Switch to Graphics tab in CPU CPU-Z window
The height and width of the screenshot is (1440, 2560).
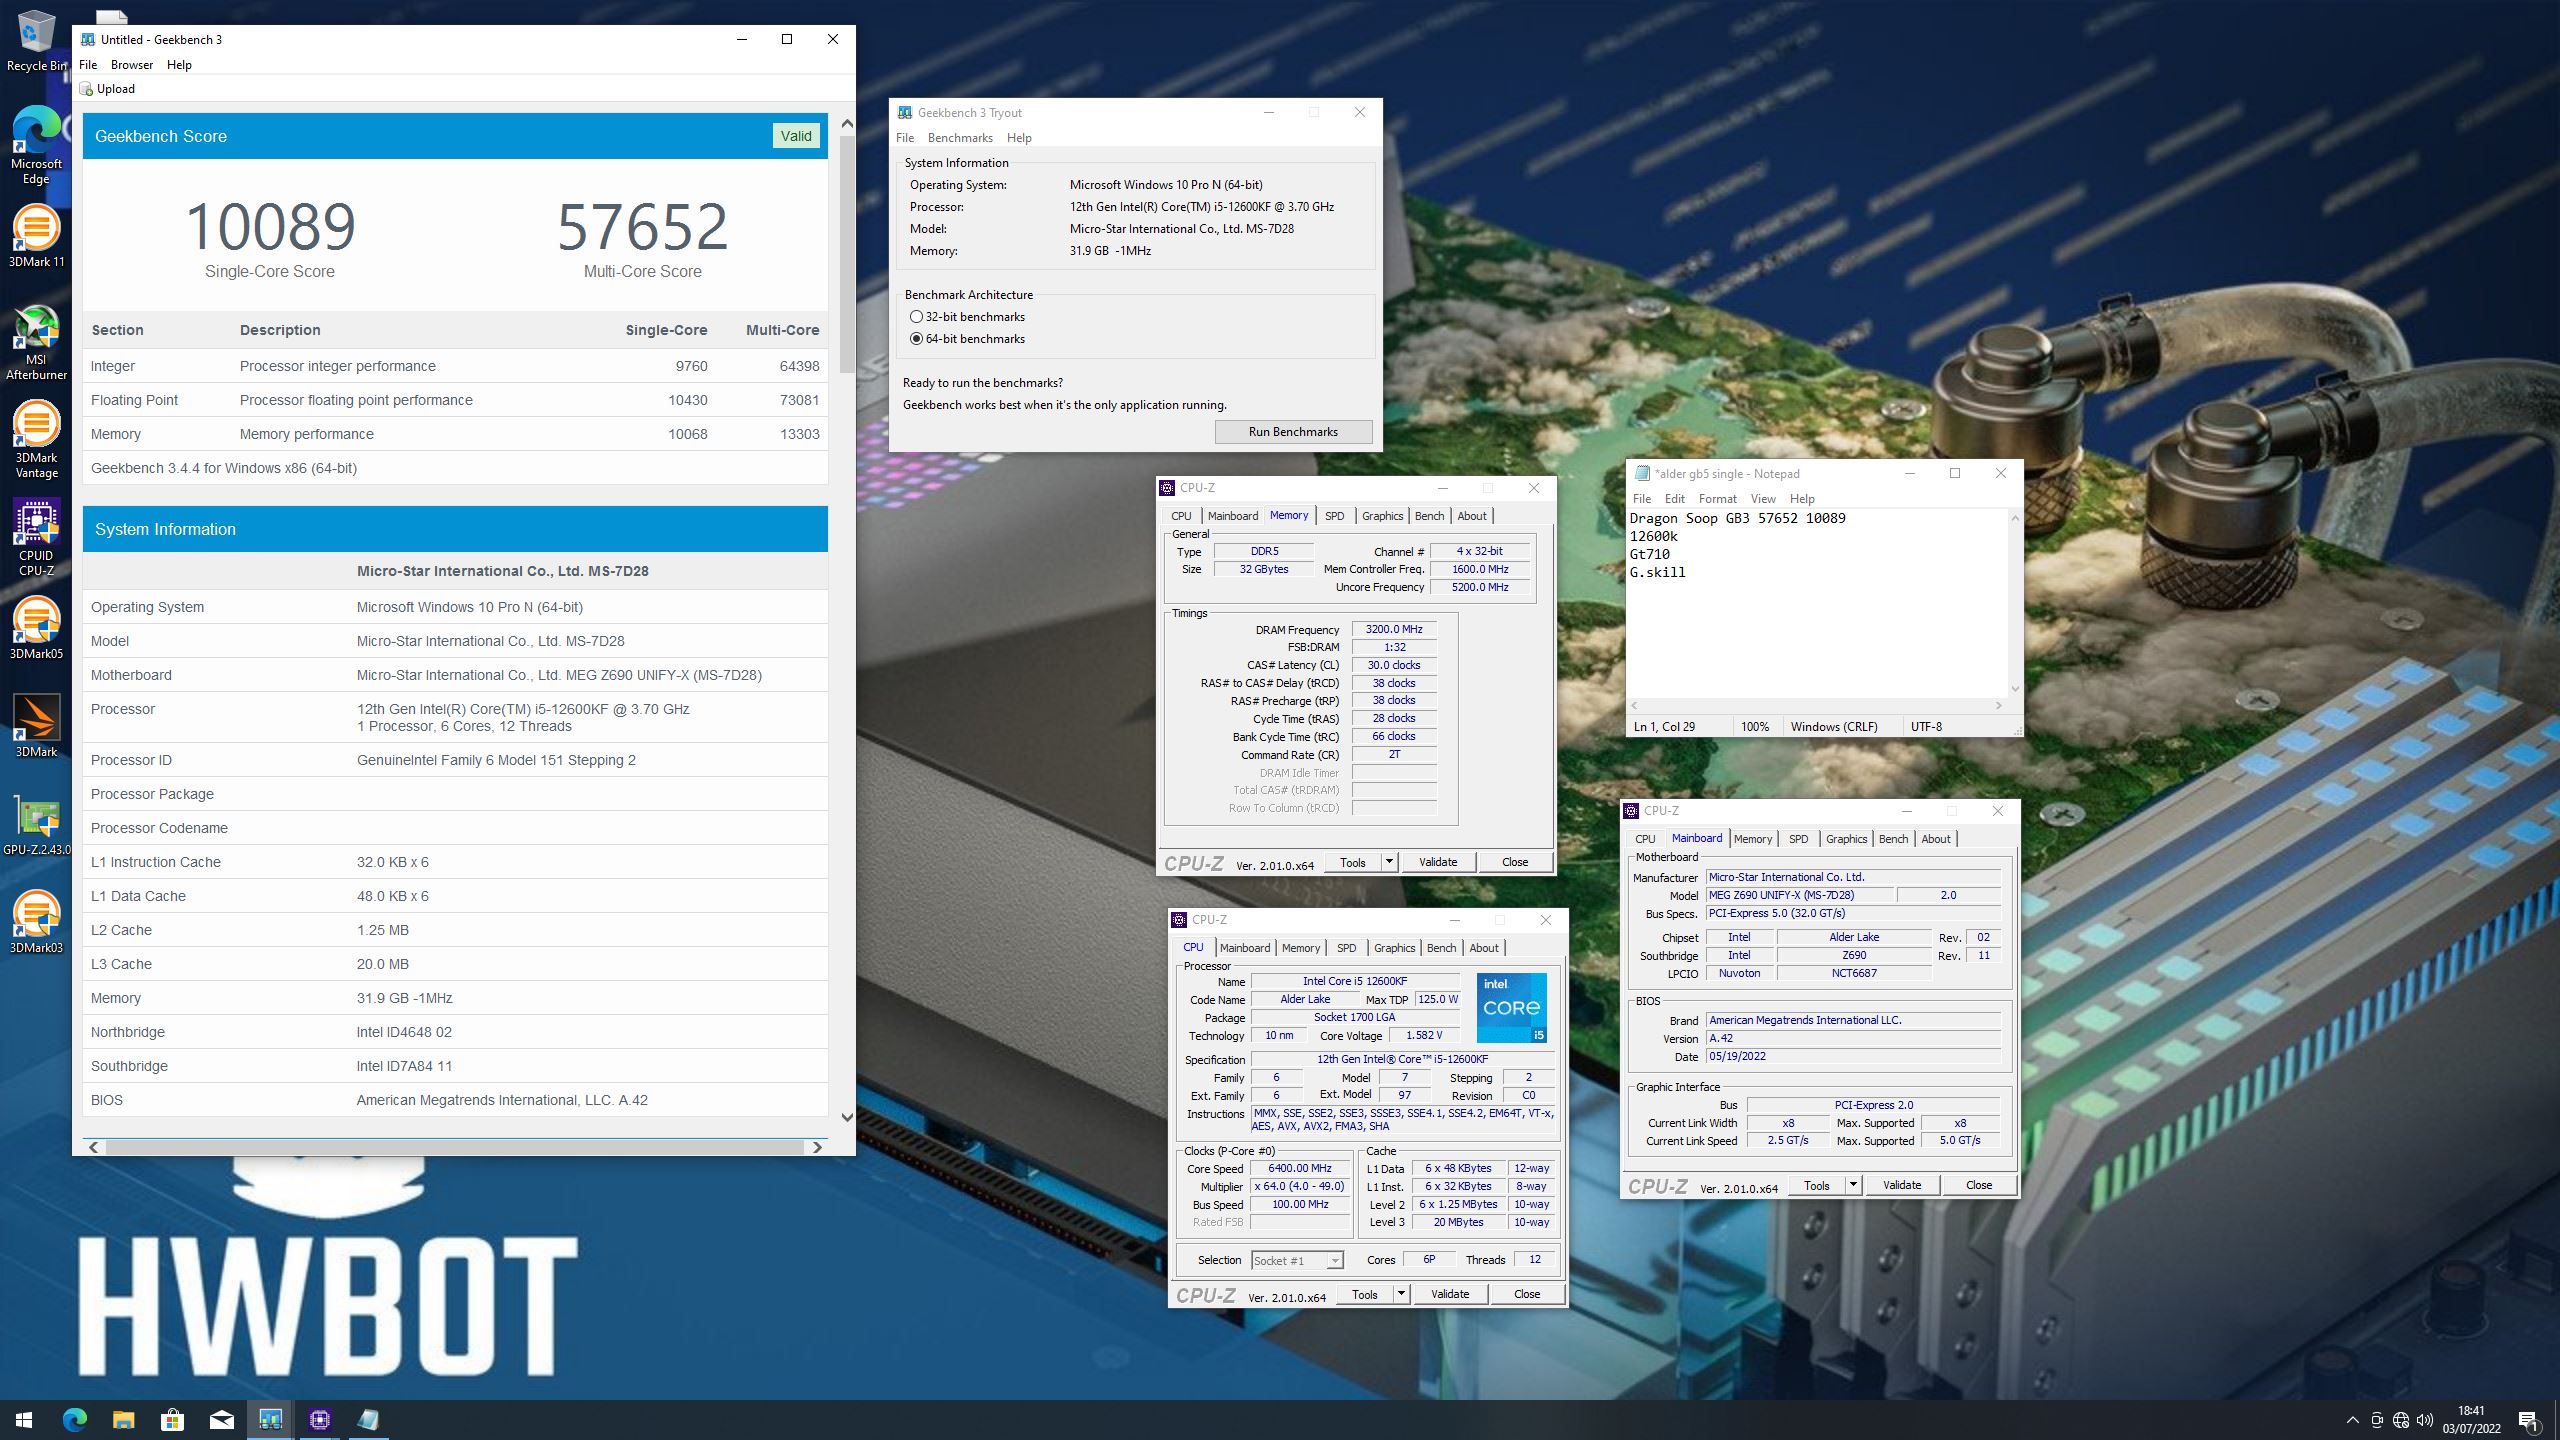click(x=1394, y=948)
